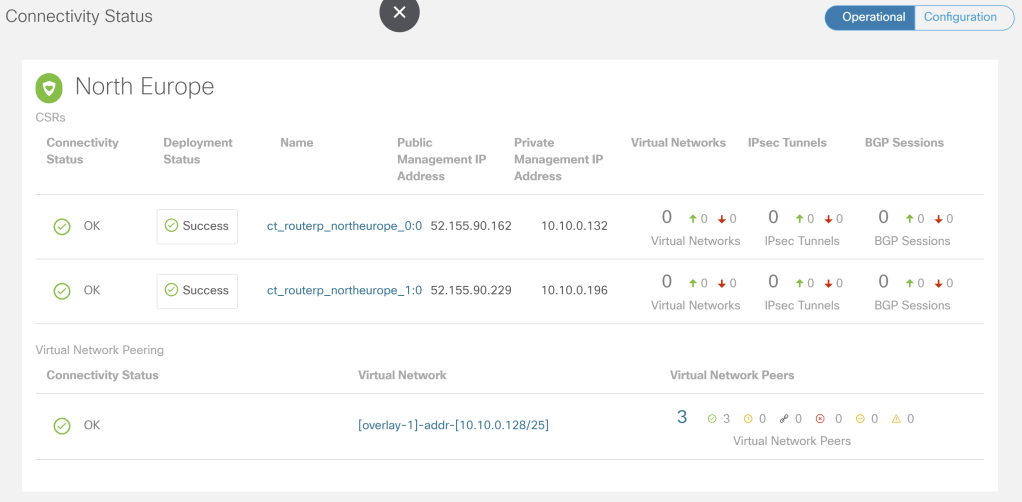The width and height of the screenshot is (1022, 502).
Task: Open ct_routerp_northeurope_0:0 router link
Action: click(x=344, y=226)
